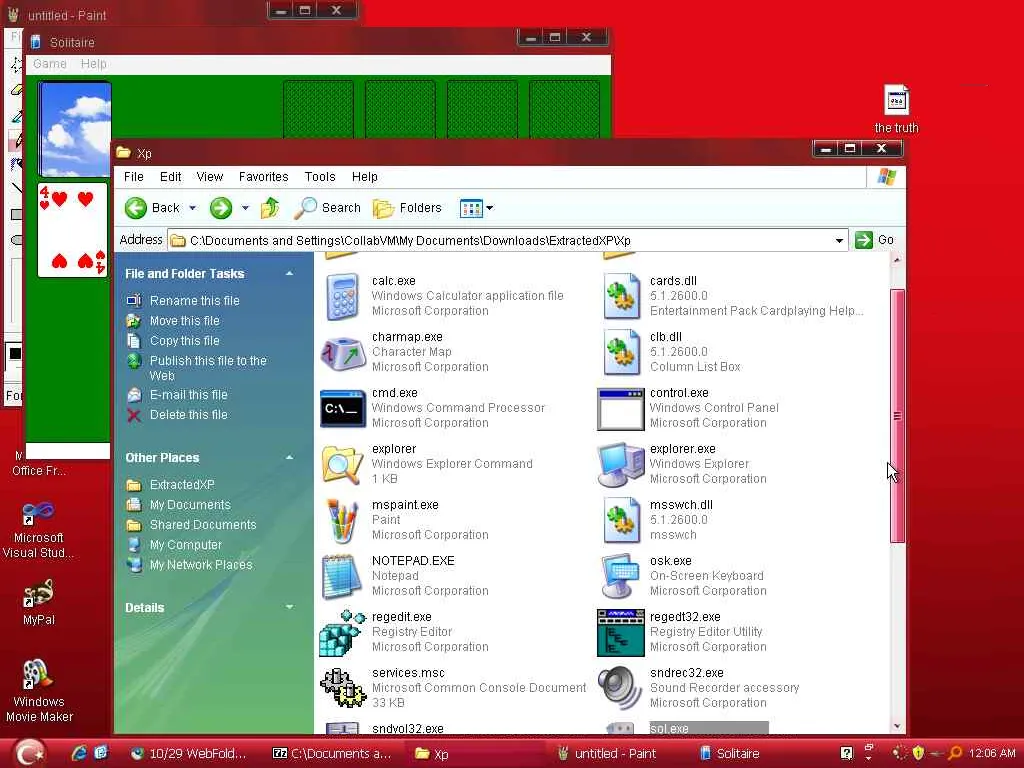Go to Shared Documents
1024x768 pixels.
pos(203,524)
